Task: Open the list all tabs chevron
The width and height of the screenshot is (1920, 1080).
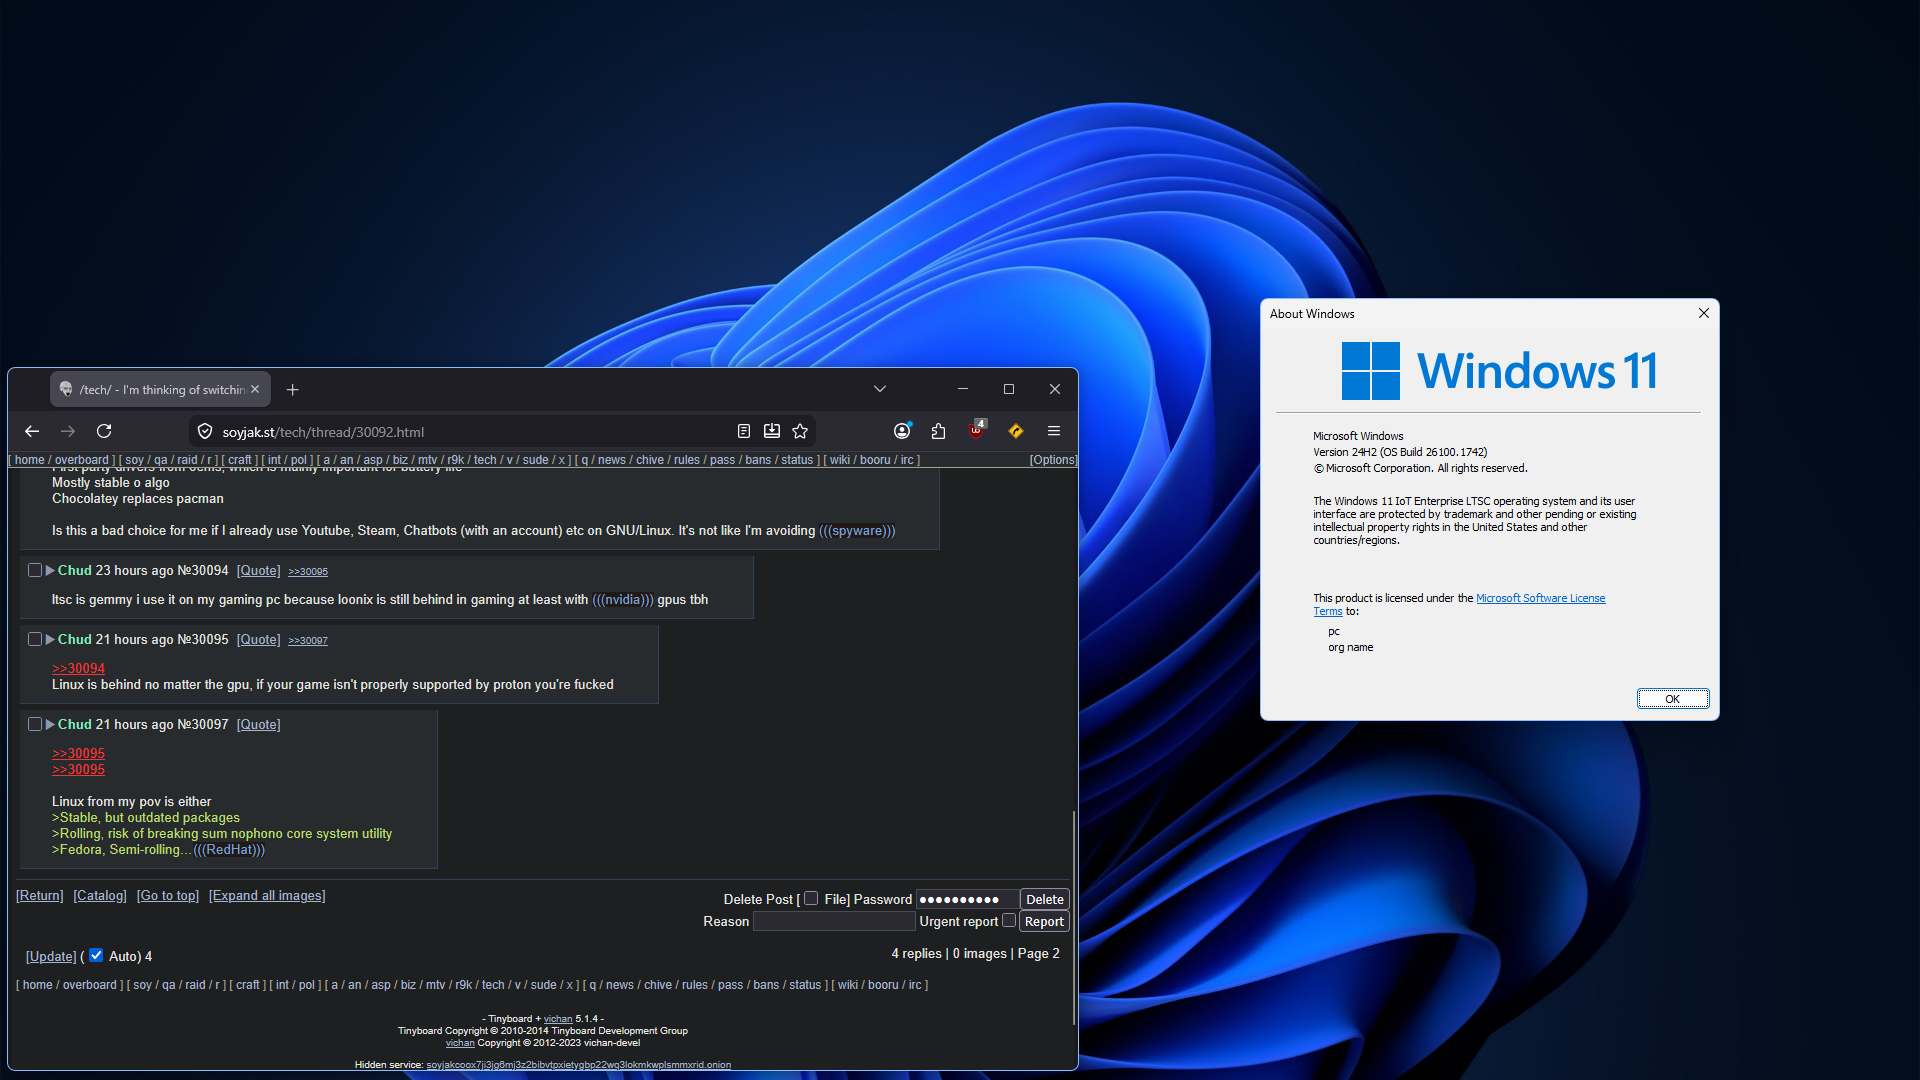Action: click(x=880, y=389)
